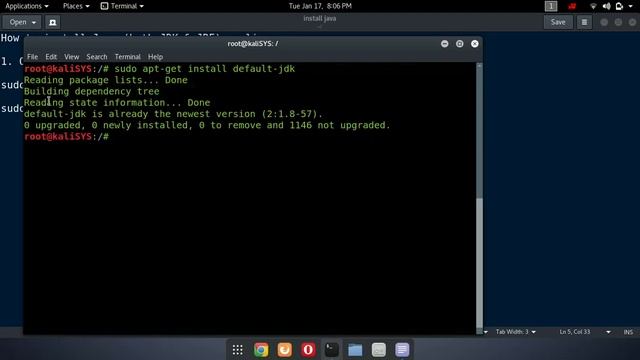Screen dimensions: 640x360
Task: Click the last root@kaliSYS prompt line
Action: pos(67,137)
